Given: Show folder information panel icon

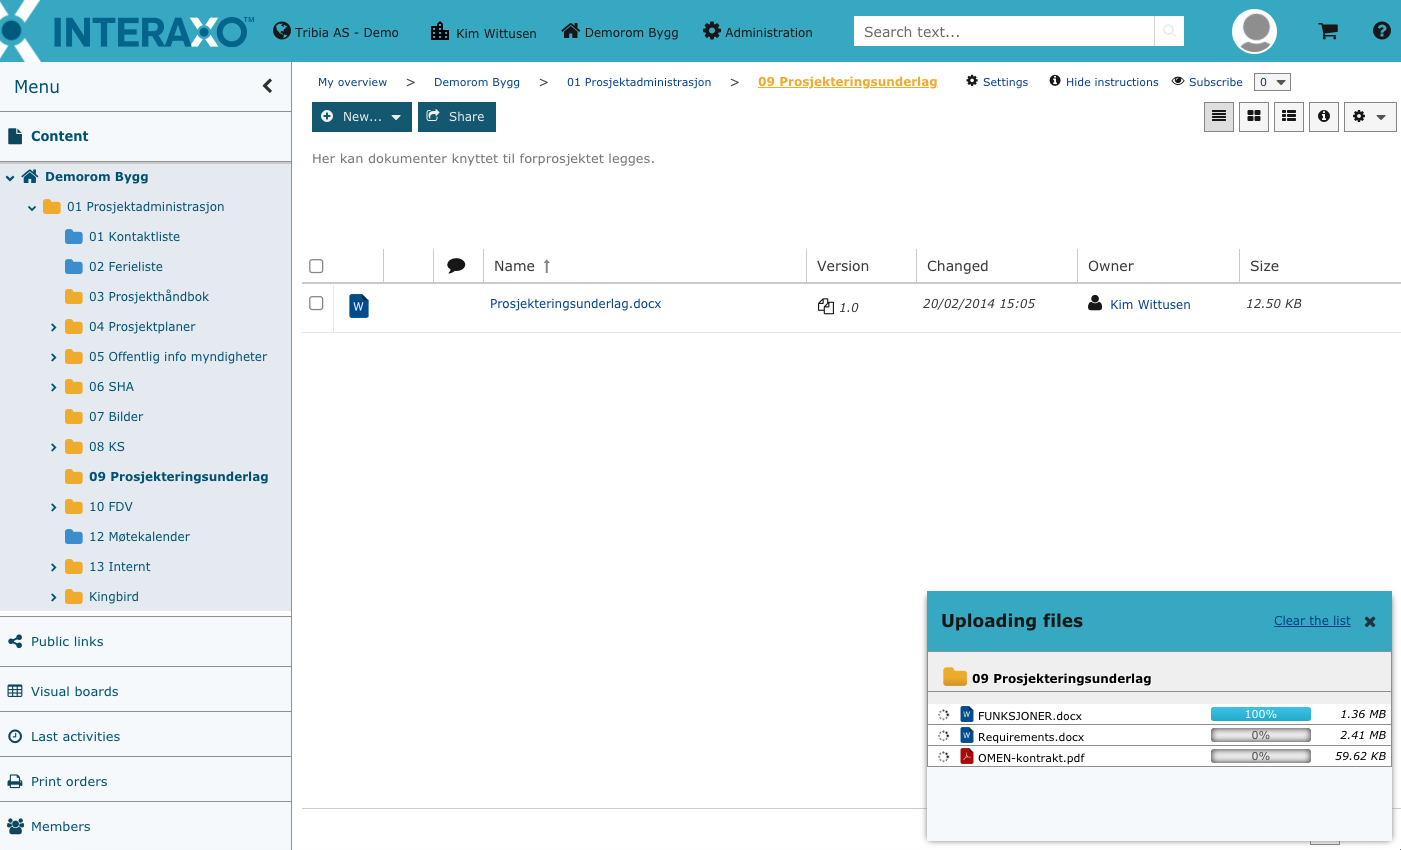Looking at the screenshot, I should click(x=1324, y=117).
